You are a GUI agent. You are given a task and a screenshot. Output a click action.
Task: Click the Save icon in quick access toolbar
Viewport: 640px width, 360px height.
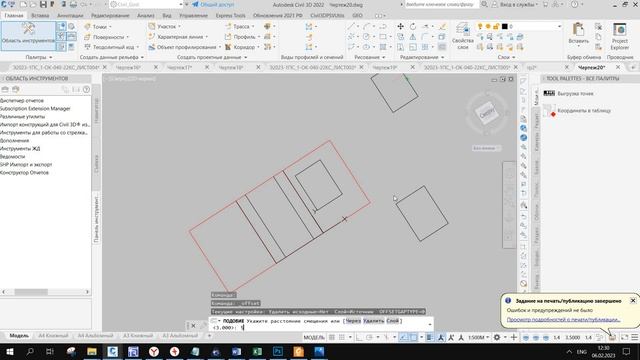[43, 4]
